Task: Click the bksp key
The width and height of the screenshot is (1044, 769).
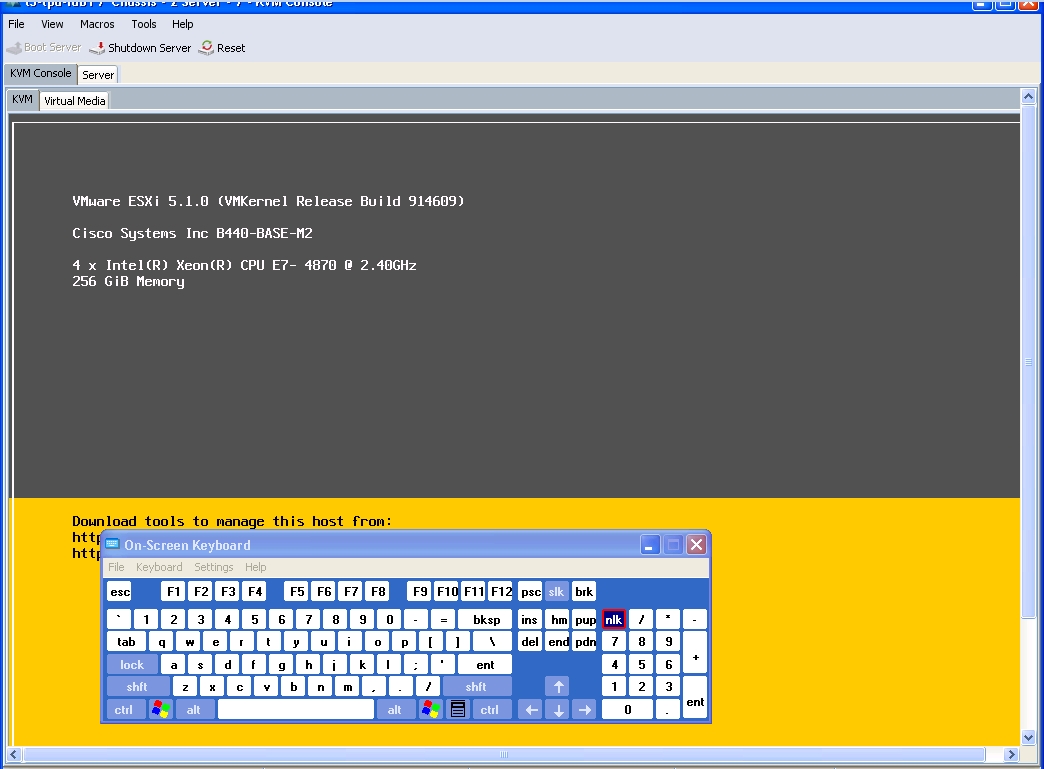Action: [x=486, y=620]
